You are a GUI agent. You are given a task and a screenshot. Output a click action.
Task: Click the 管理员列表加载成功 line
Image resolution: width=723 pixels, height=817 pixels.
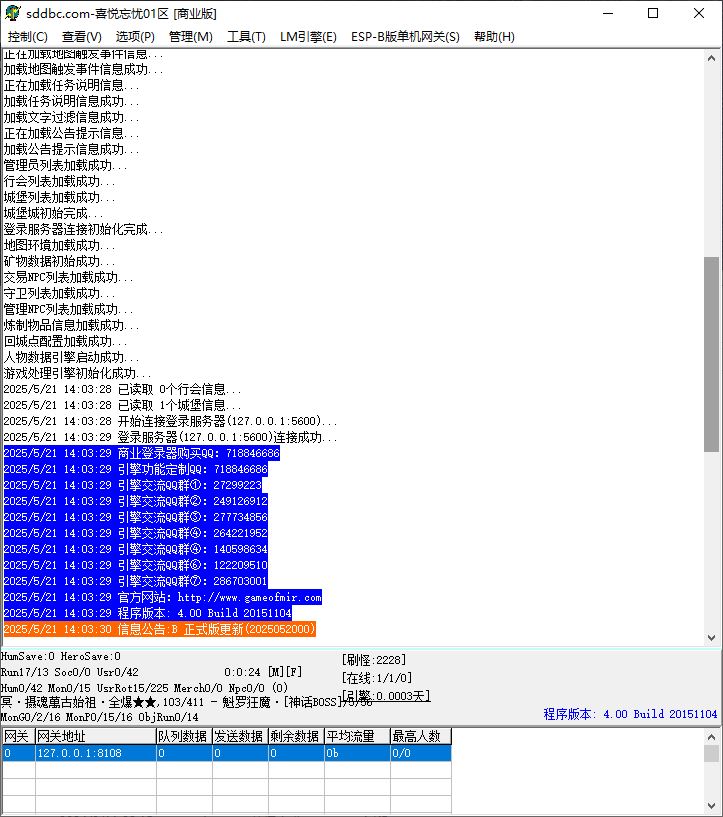coord(65,165)
